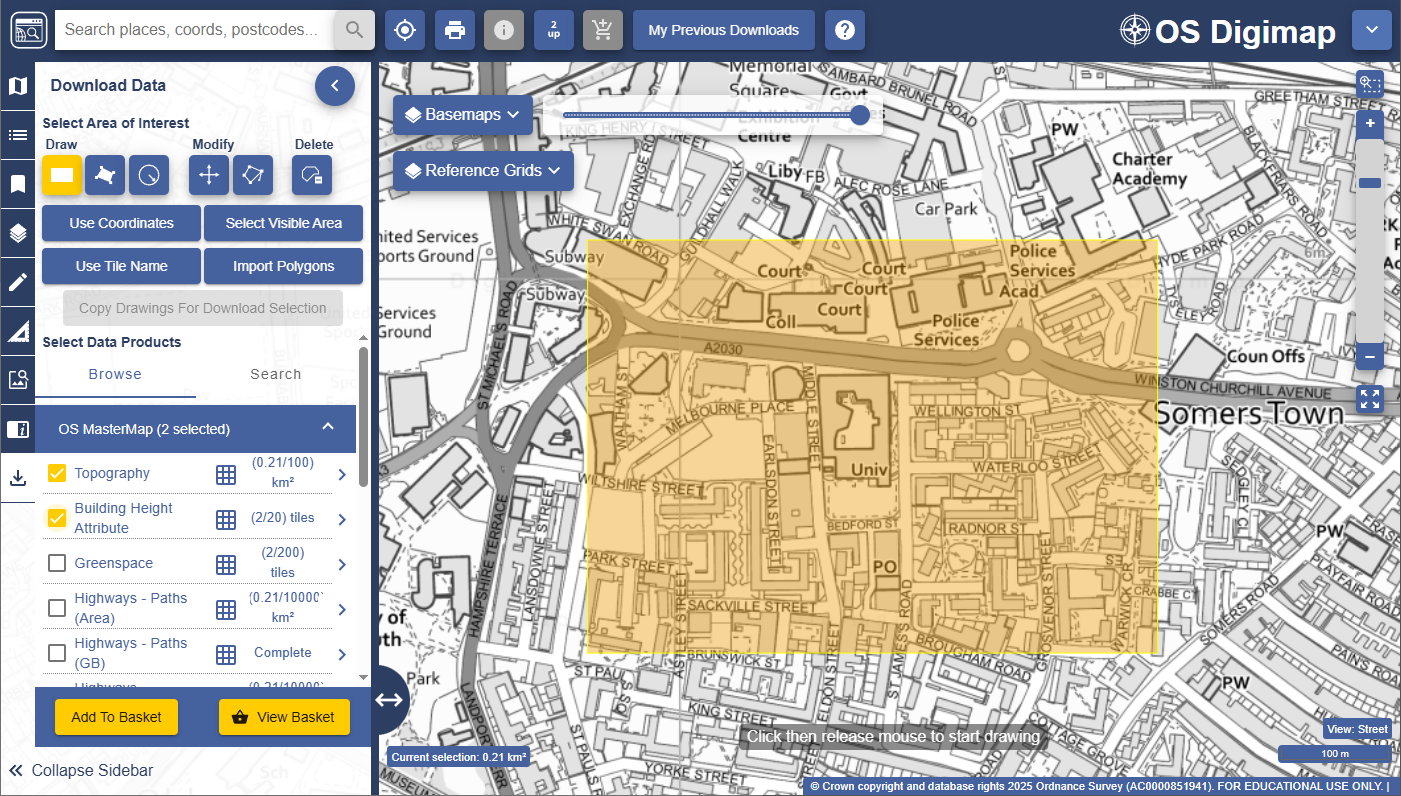Expand the Reference Grids dropdown
This screenshot has width=1401, height=796.
click(482, 170)
